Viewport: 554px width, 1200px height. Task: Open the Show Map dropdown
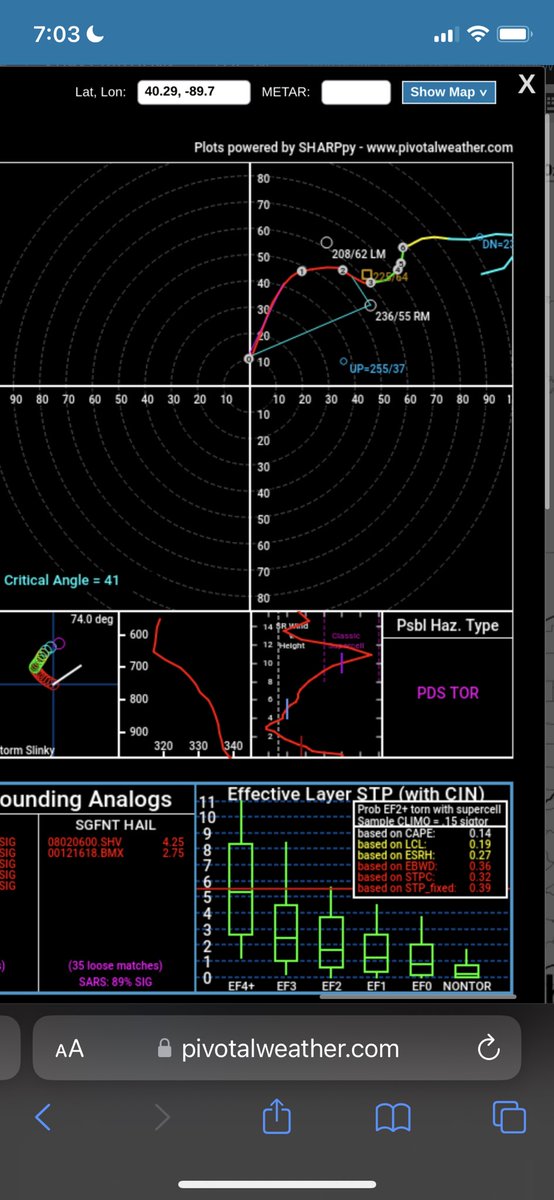[x=448, y=91]
